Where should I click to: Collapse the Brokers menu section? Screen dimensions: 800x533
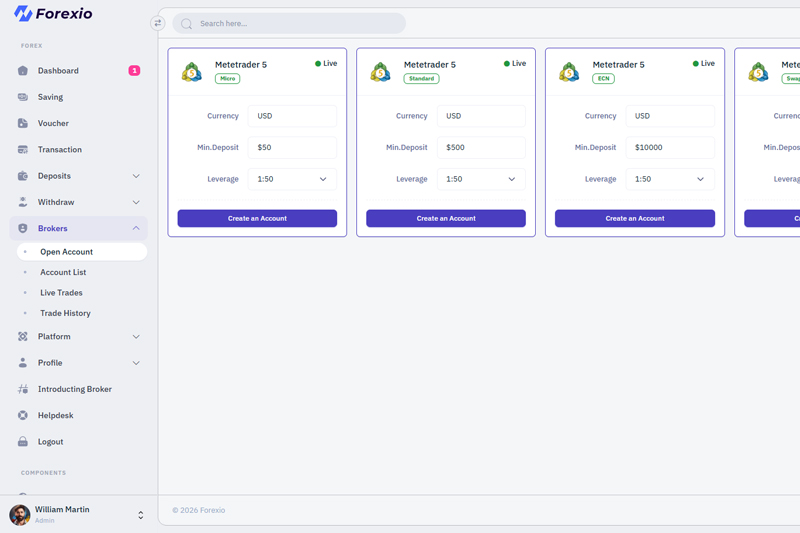[136, 228]
